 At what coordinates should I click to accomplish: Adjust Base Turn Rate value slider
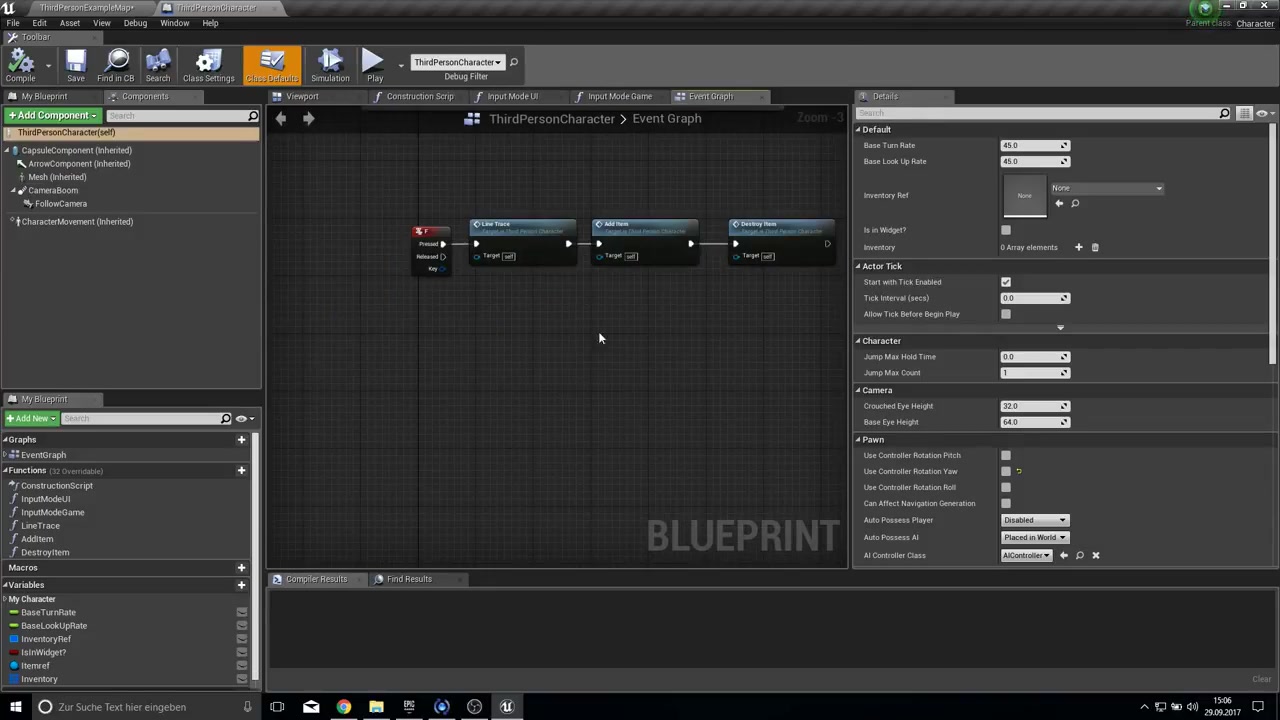point(1035,146)
